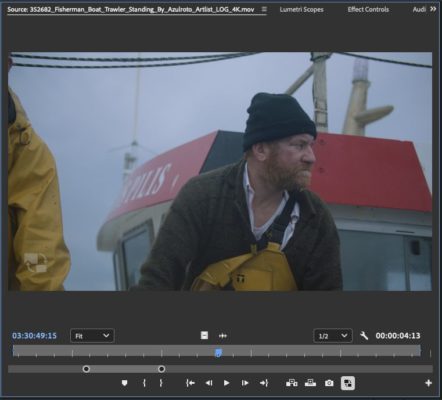Add a marker with the Marker button
The image size is (442, 400).
tap(125, 383)
